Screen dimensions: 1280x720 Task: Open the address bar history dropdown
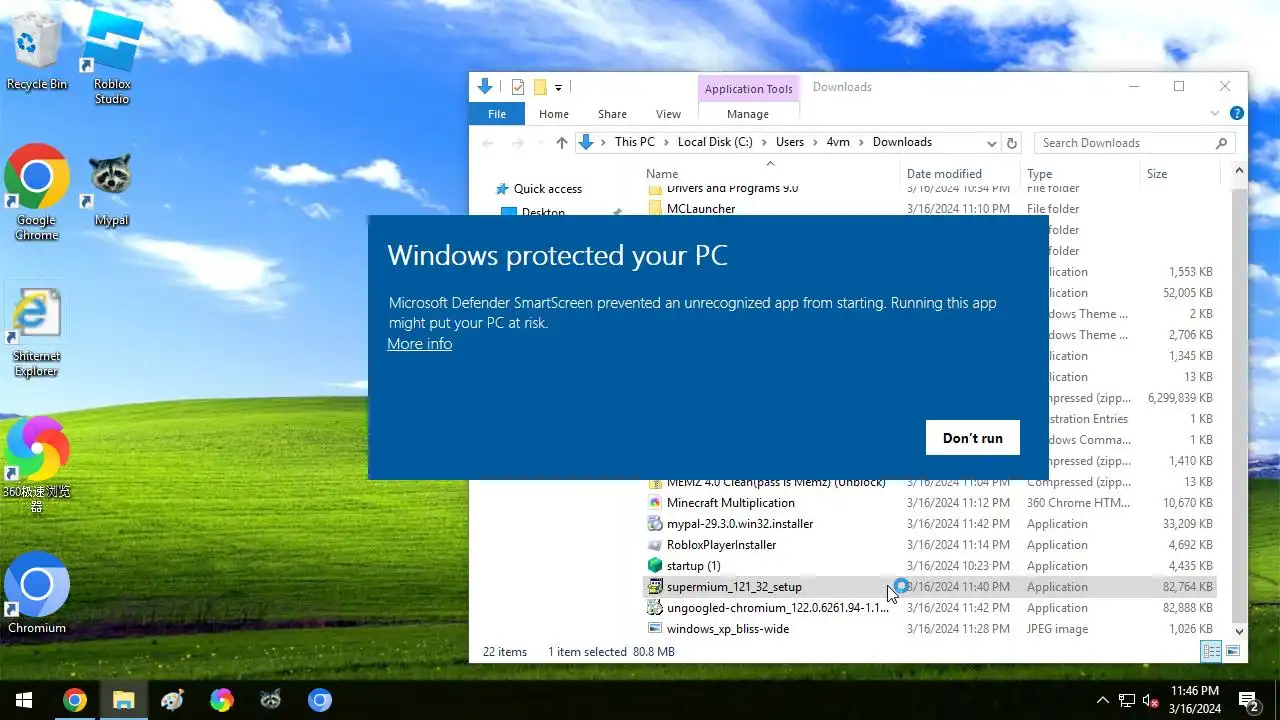[991, 142]
